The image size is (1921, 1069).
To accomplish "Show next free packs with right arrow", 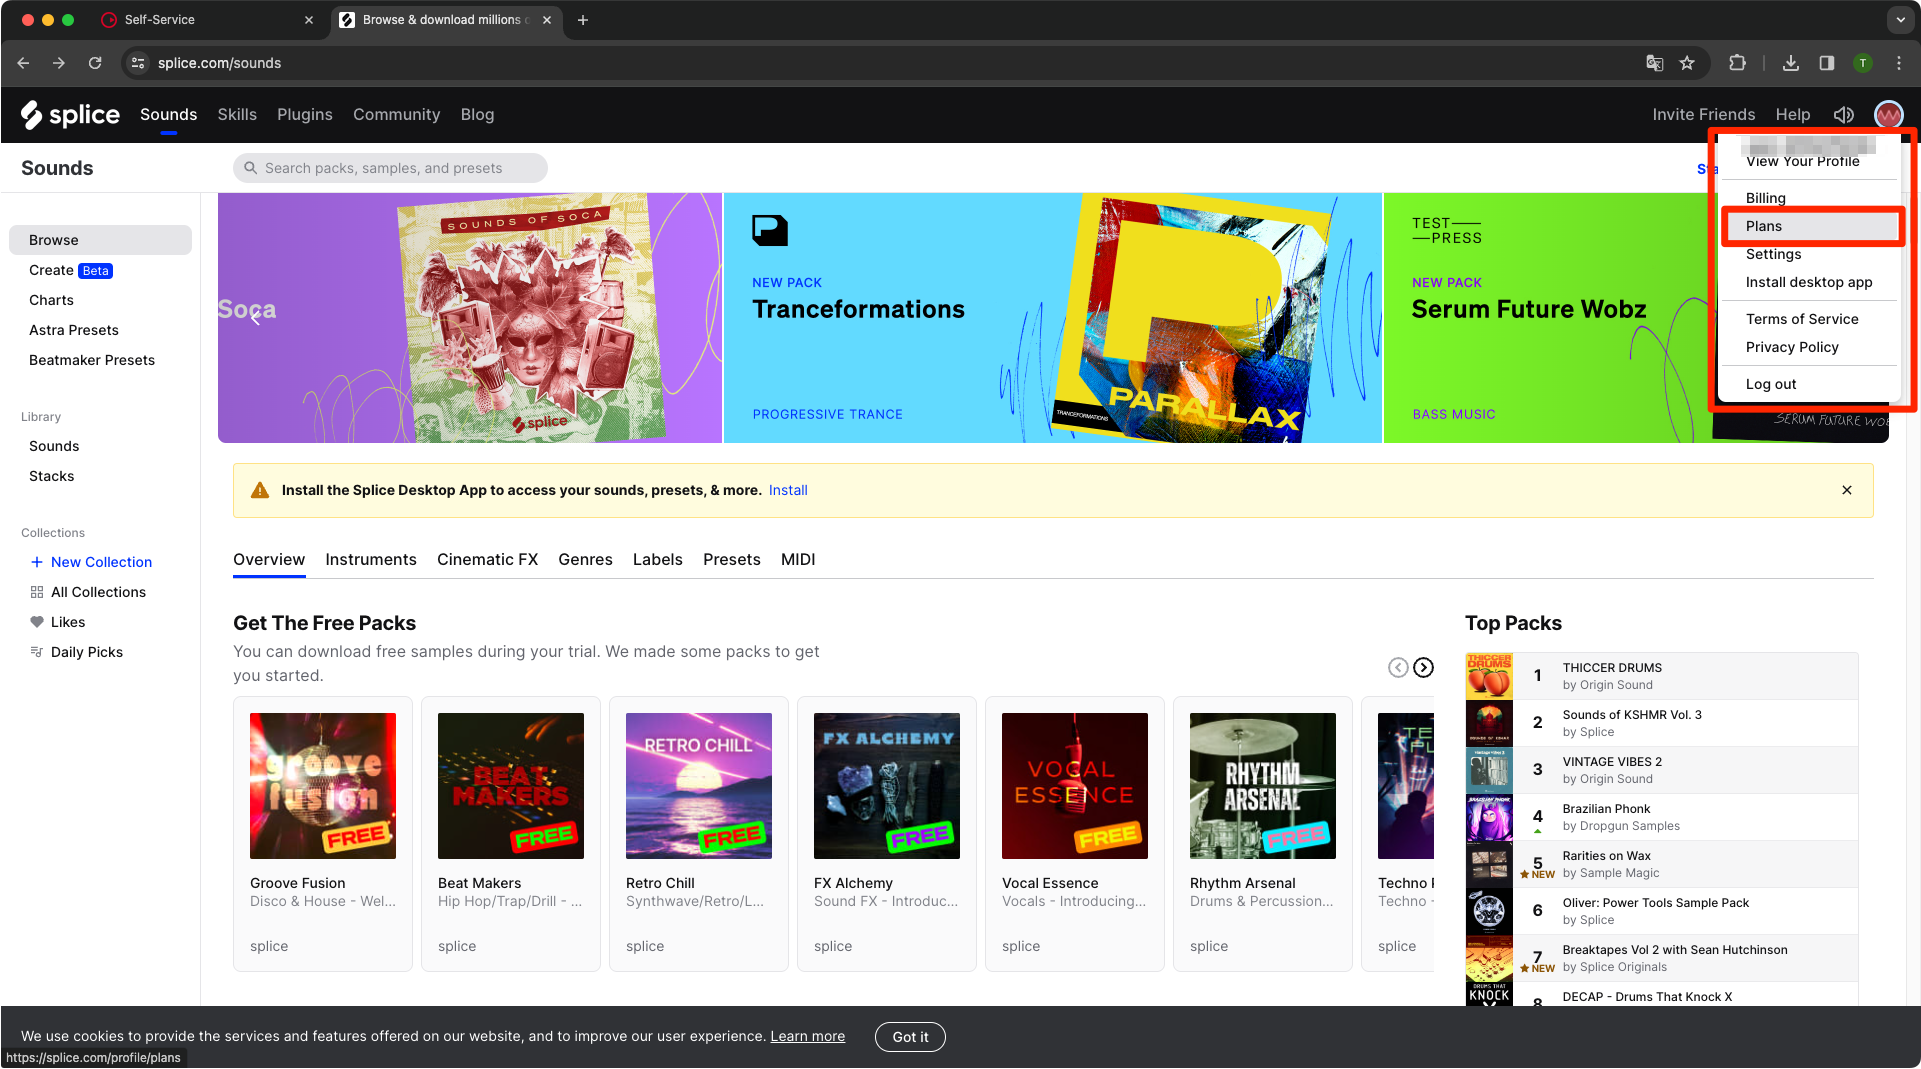I will pyautogui.click(x=1423, y=668).
